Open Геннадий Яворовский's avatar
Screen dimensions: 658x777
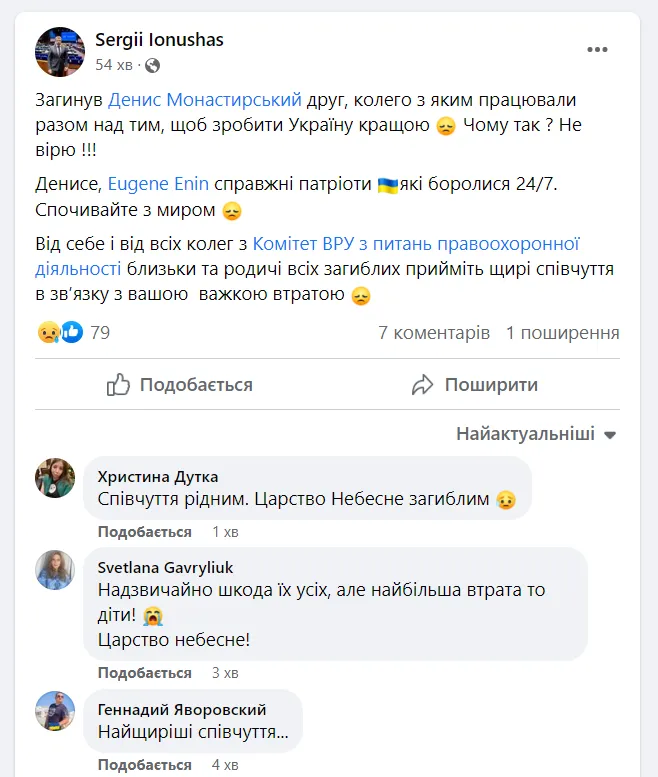point(56,710)
